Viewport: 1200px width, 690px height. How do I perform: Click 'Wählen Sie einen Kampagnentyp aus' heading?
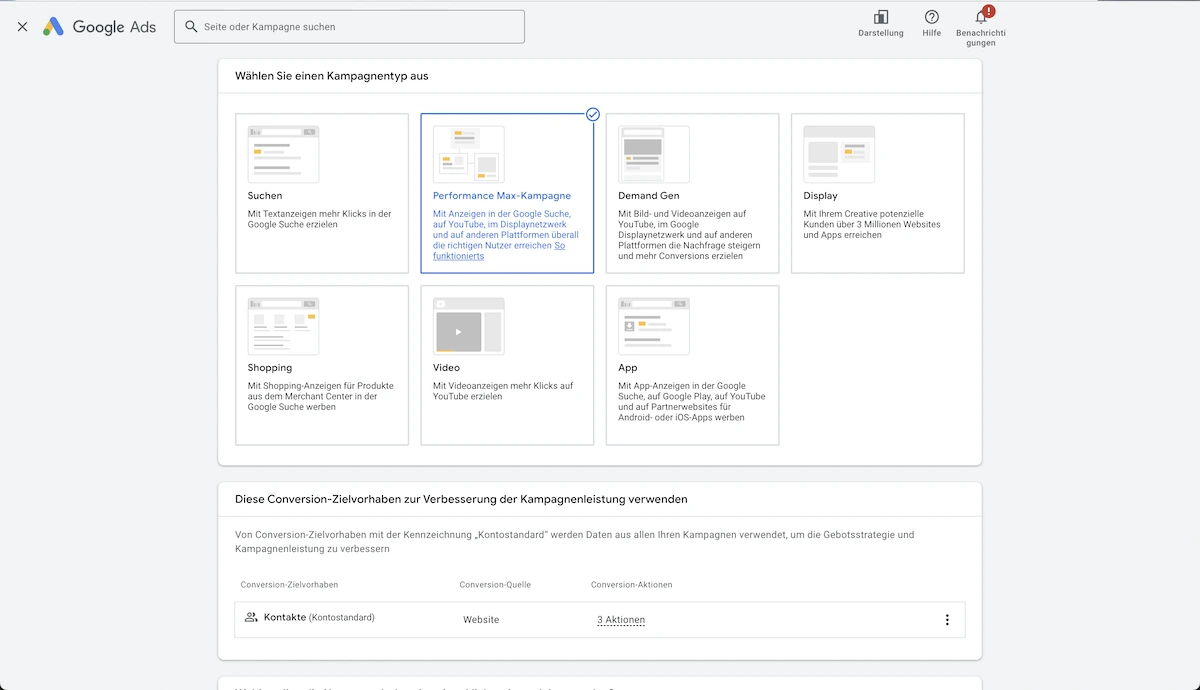[x=332, y=76]
